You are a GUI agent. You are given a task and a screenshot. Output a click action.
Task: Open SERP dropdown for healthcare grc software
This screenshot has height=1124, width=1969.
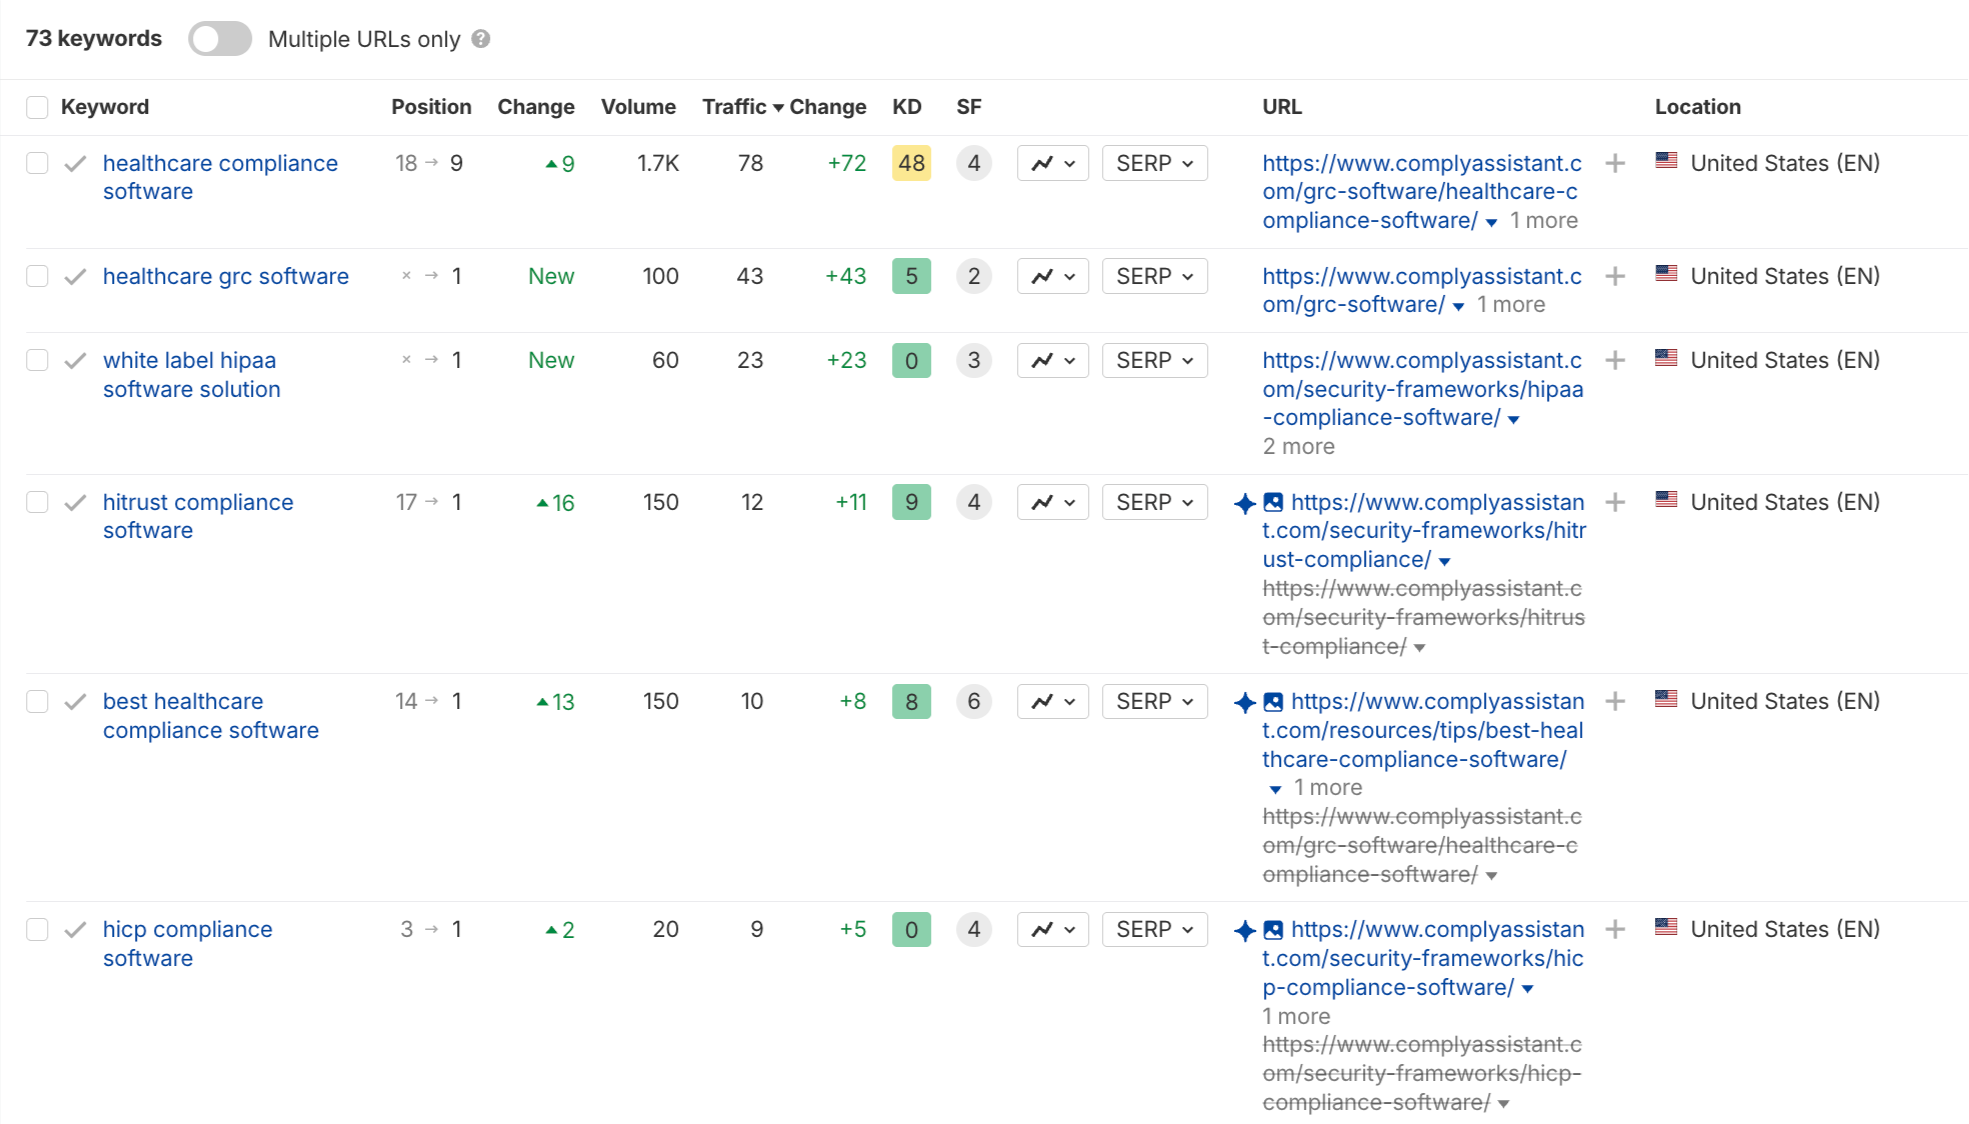[x=1155, y=276]
